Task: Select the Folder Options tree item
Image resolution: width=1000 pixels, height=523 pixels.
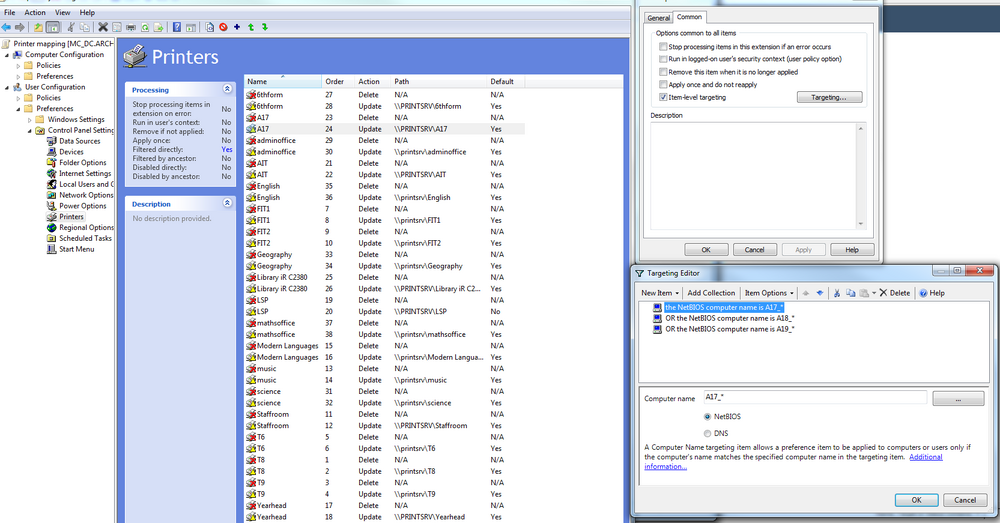Action: 77,163
